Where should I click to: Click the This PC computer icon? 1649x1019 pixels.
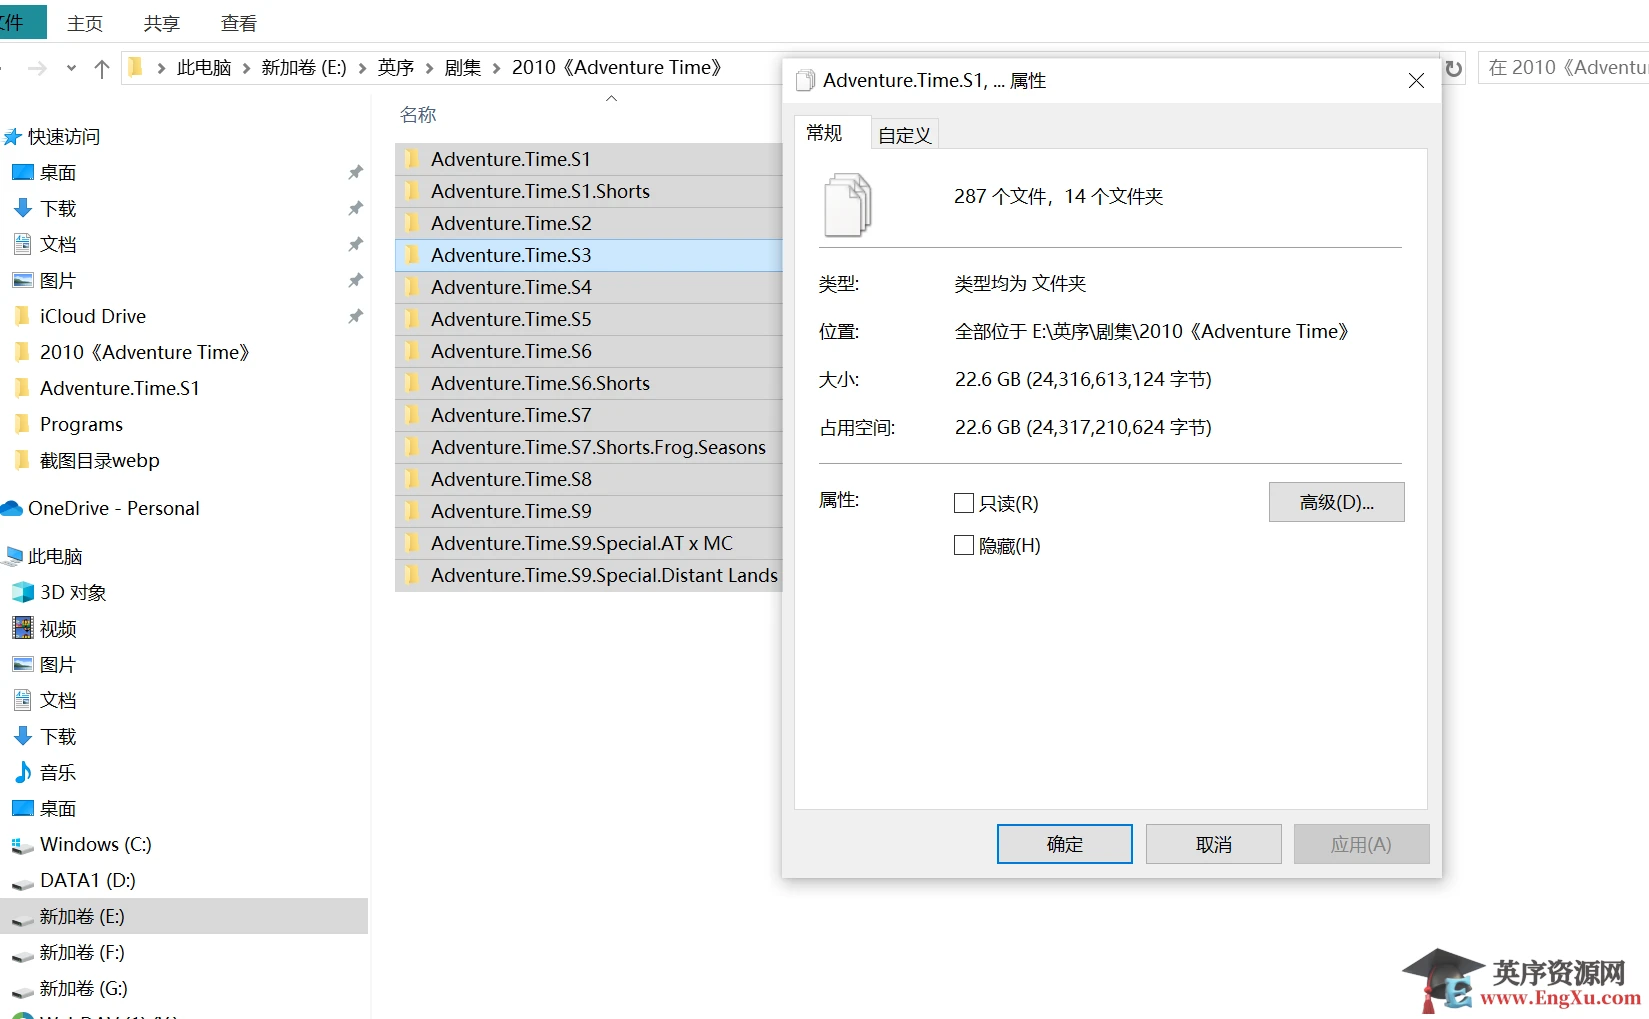pyautogui.click(x=13, y=556)
